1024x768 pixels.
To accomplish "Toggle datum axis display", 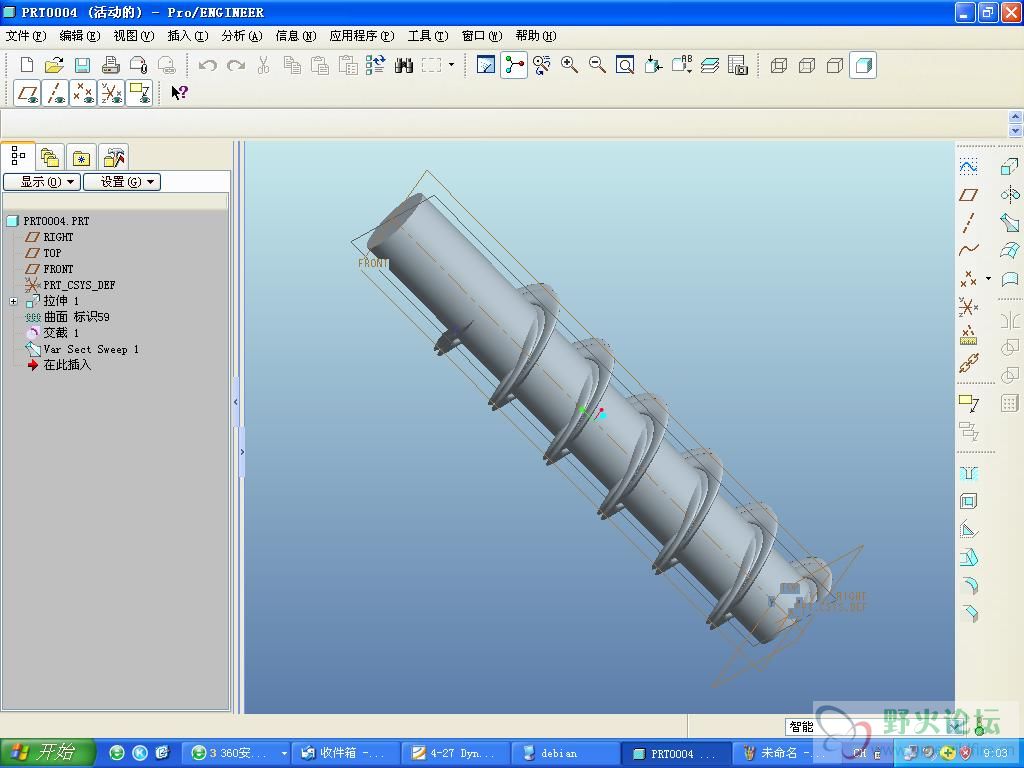I will [56, 93].
